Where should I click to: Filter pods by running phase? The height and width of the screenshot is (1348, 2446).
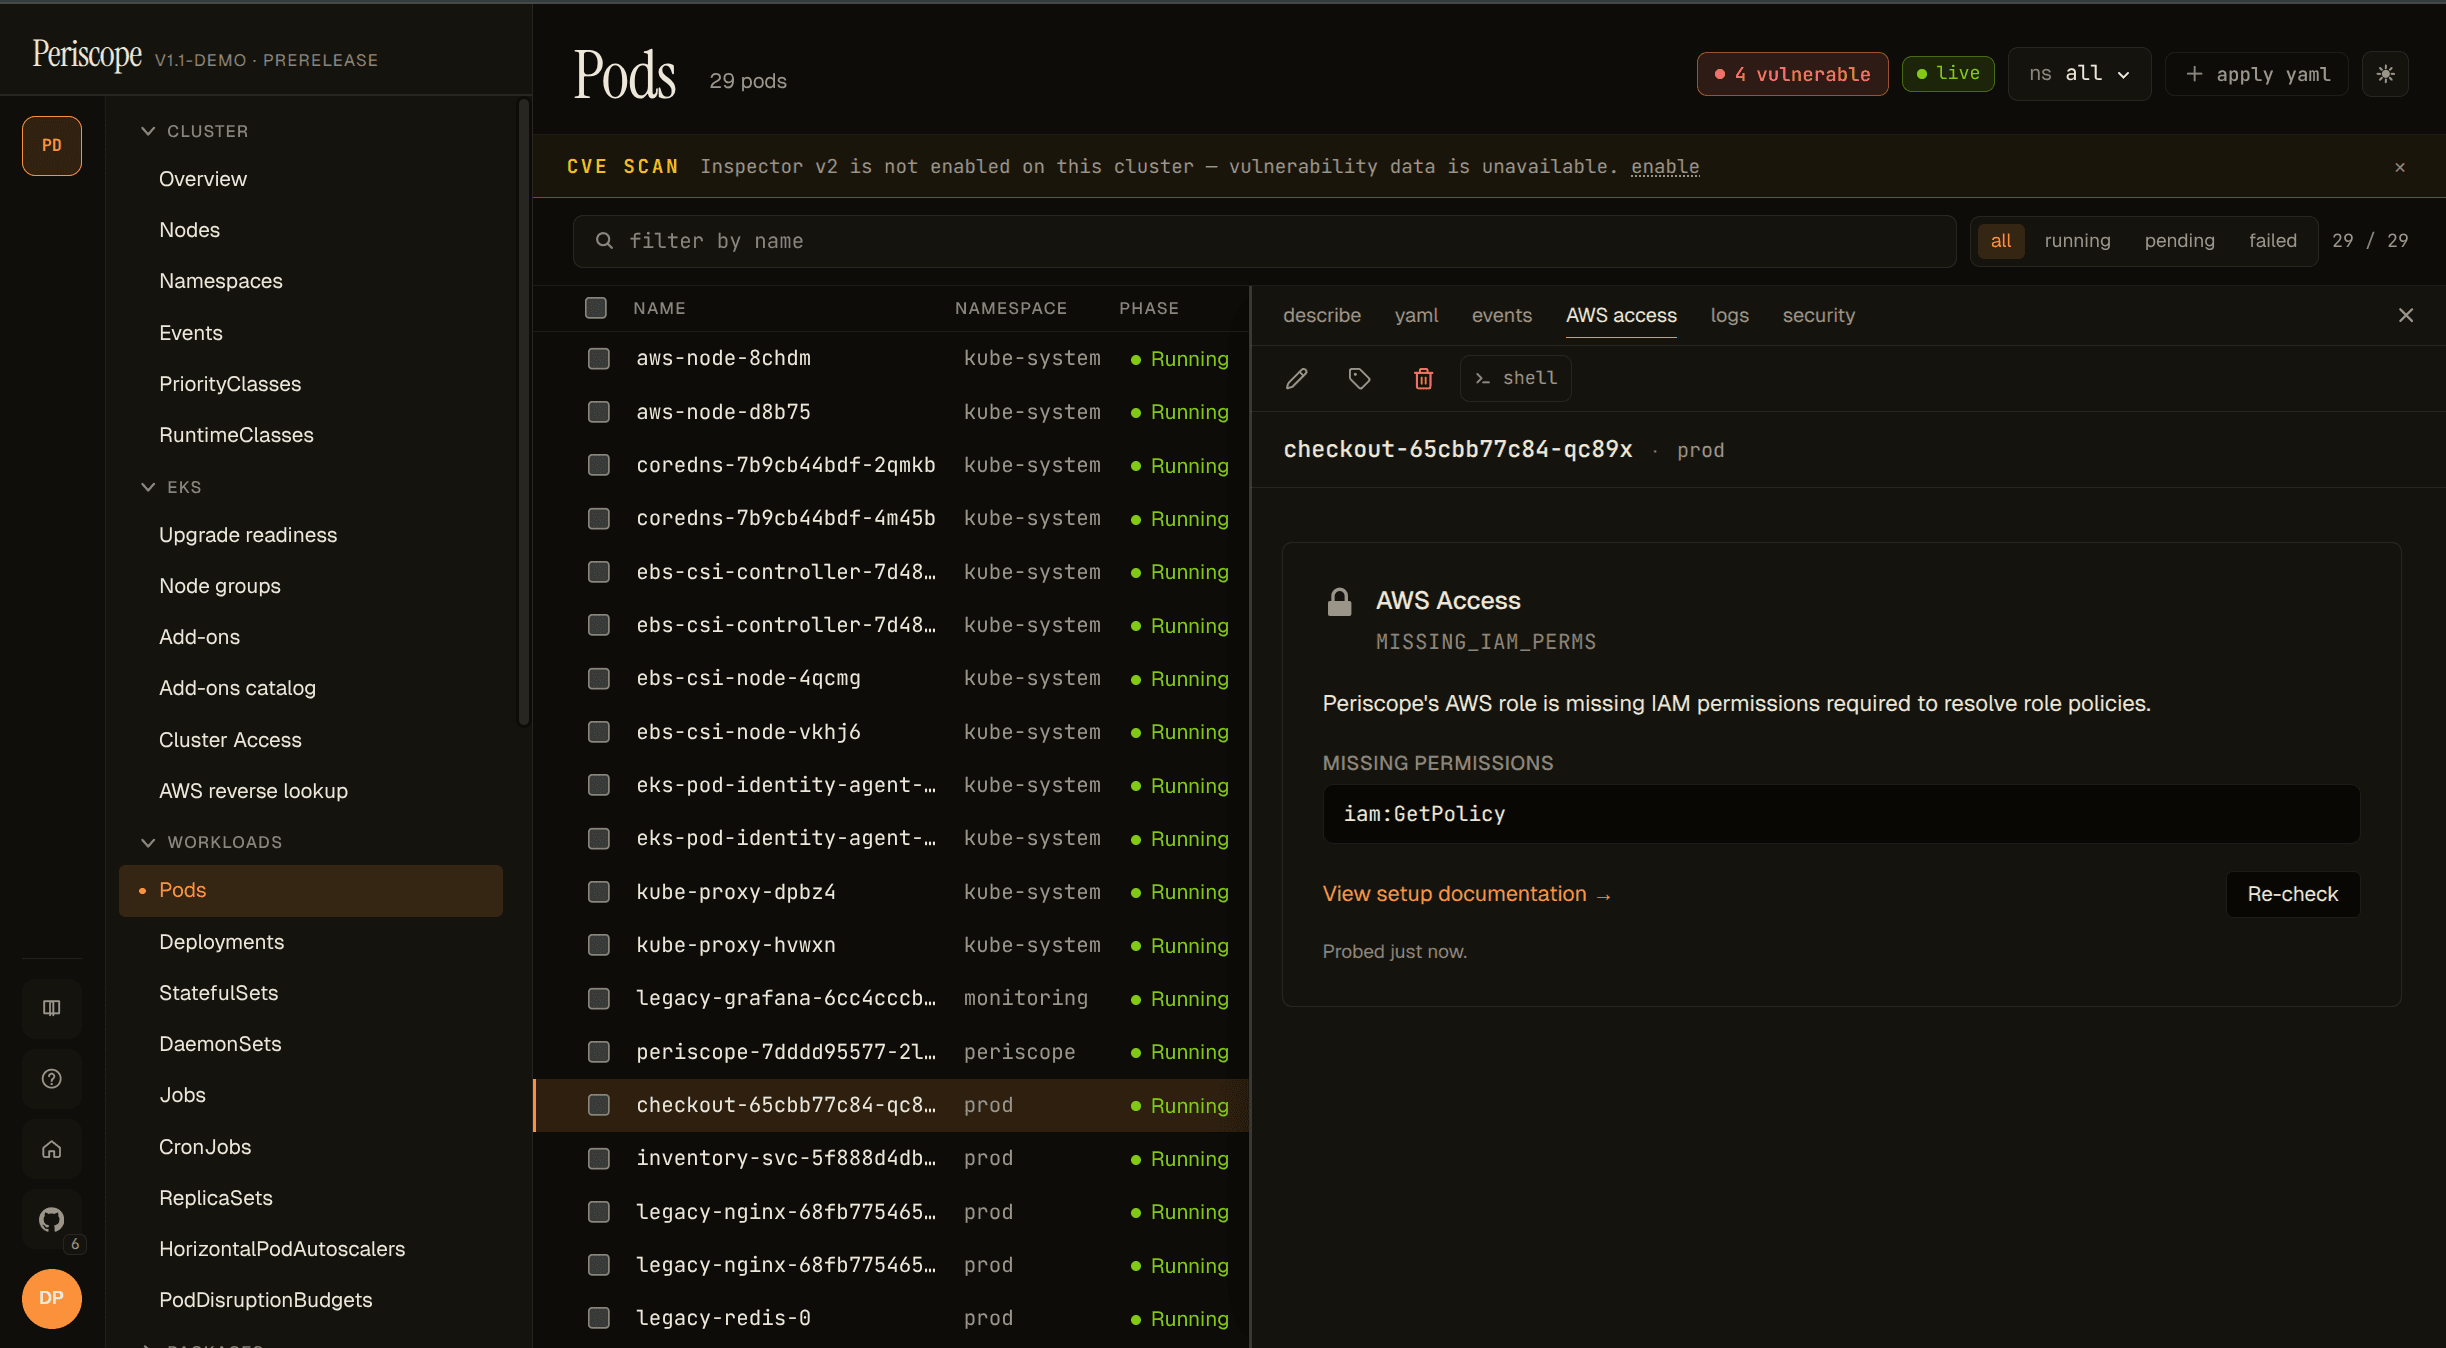pyautogui.click(x=2077, y=241)
